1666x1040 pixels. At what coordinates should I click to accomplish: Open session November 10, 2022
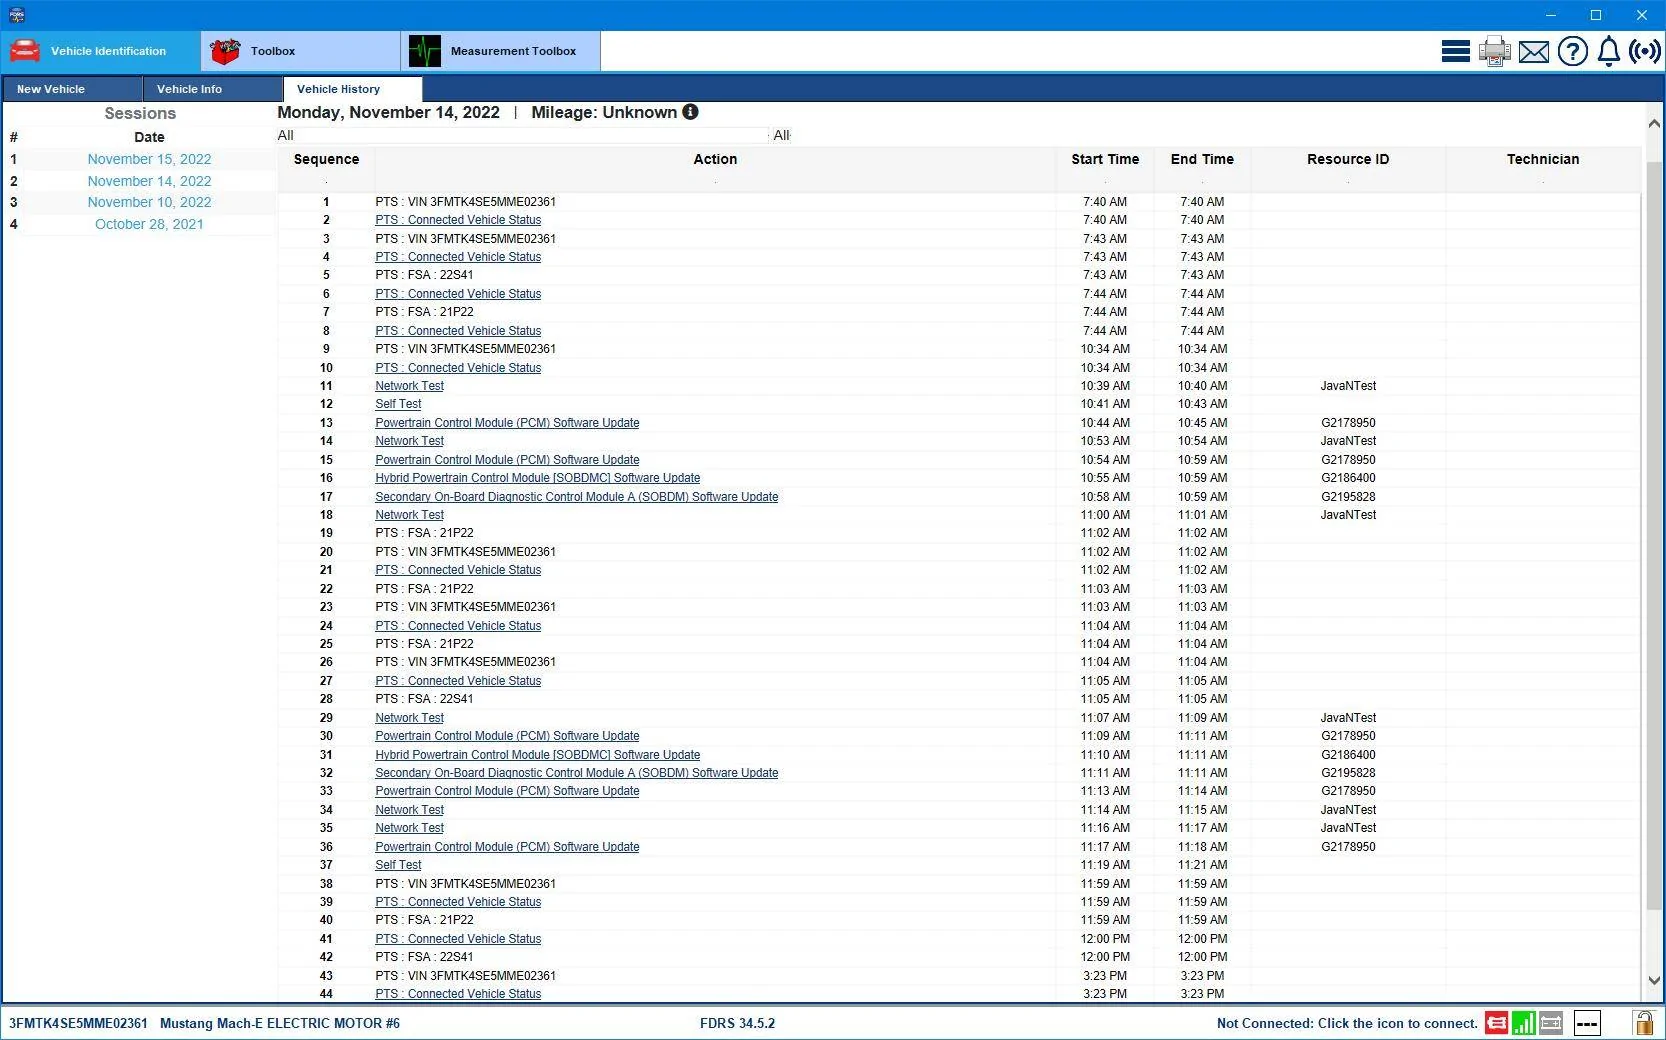pos(149,202)
